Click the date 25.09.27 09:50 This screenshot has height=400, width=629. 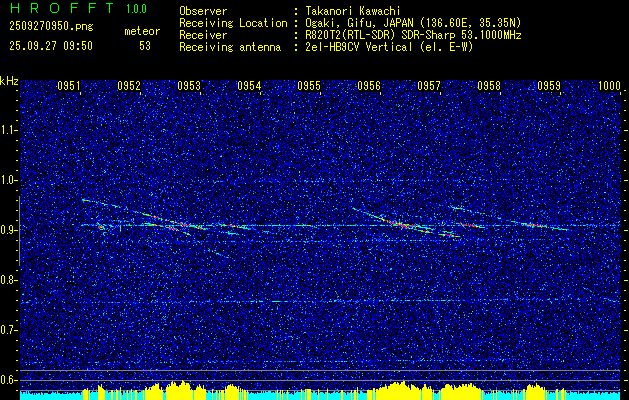pos(51,46)
